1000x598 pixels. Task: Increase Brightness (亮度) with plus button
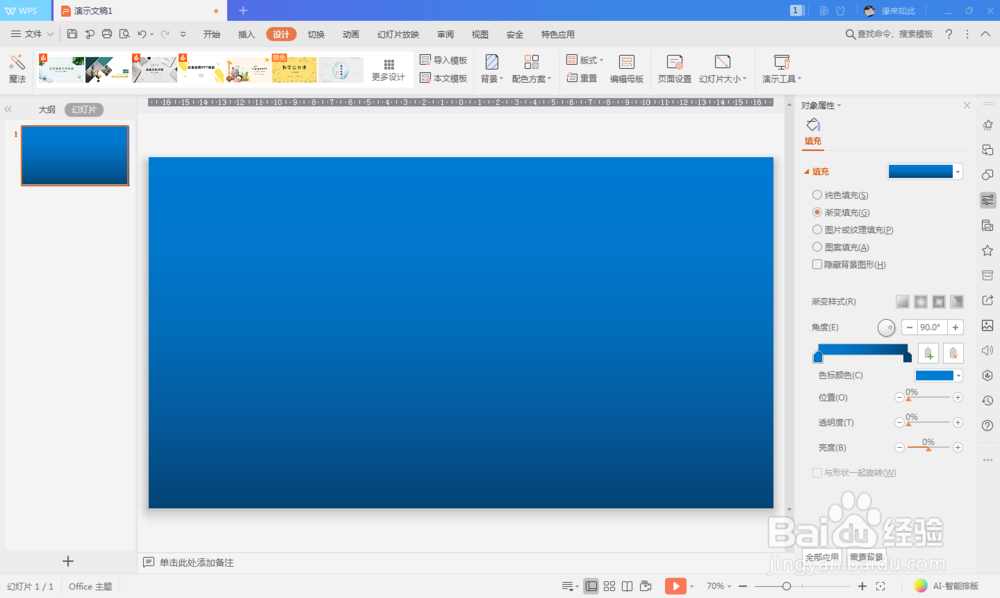coord(957,448)
